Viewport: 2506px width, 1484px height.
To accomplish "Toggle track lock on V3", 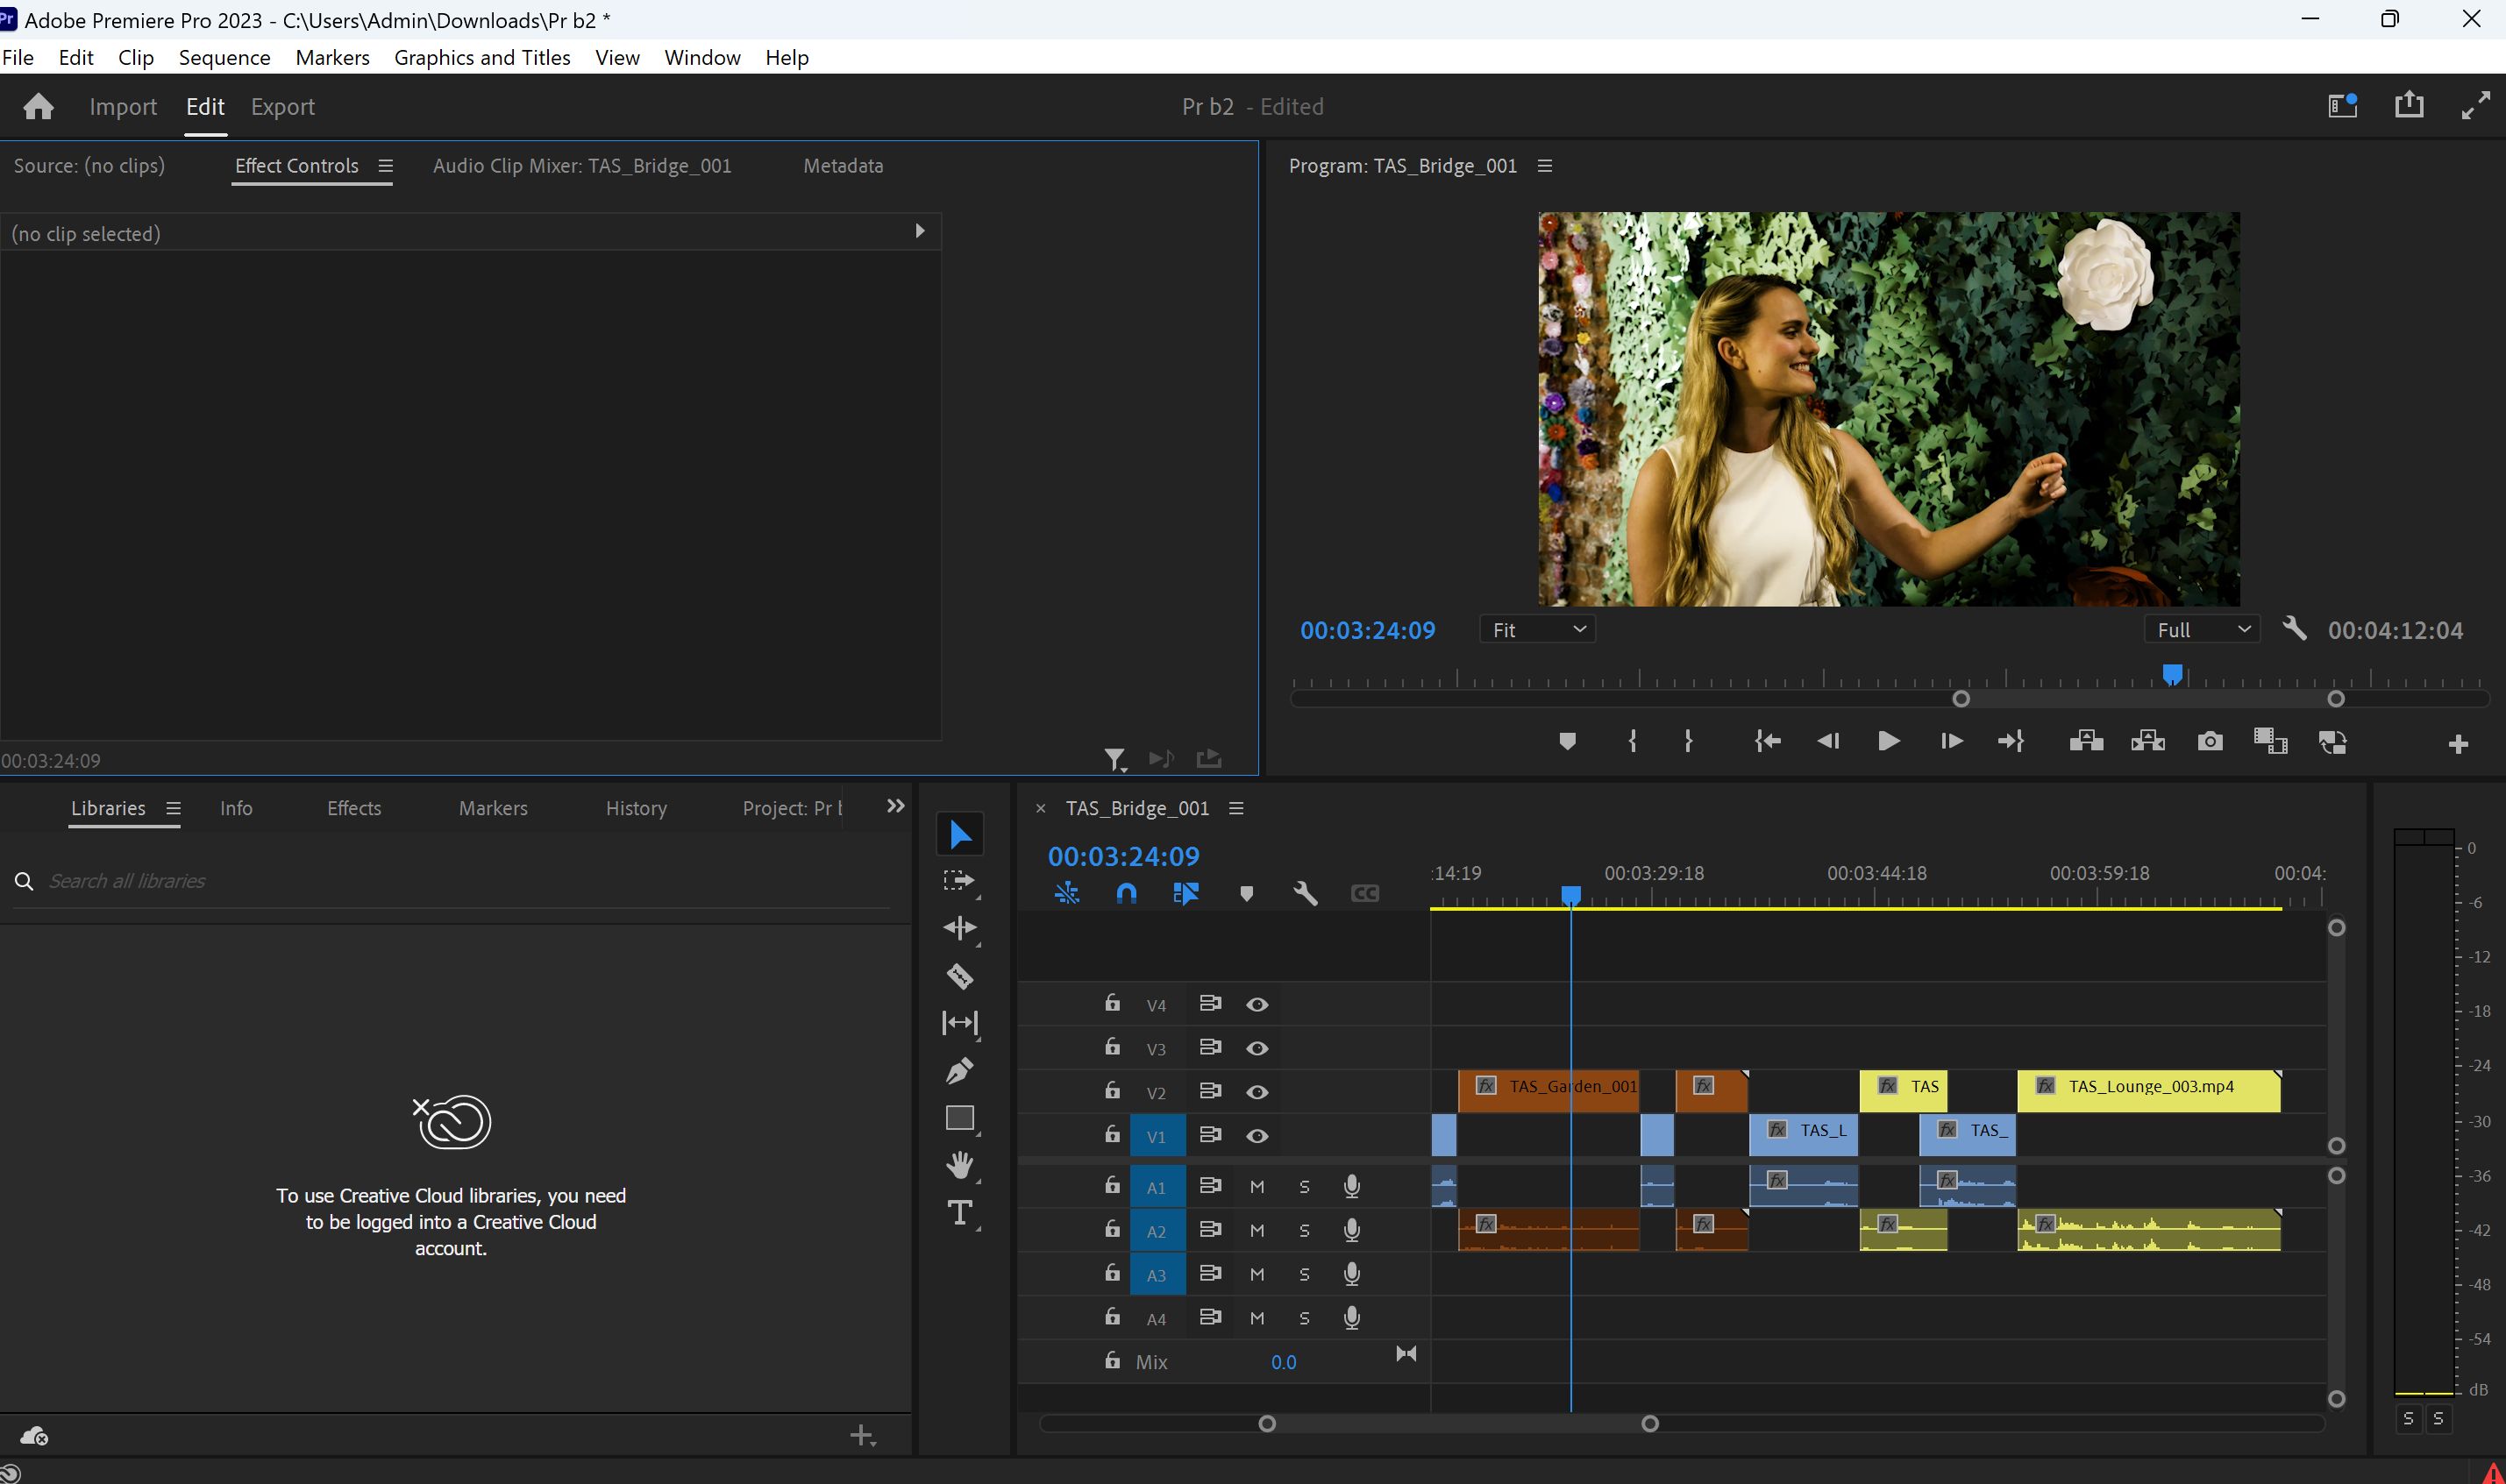I will [1112, 1047].
